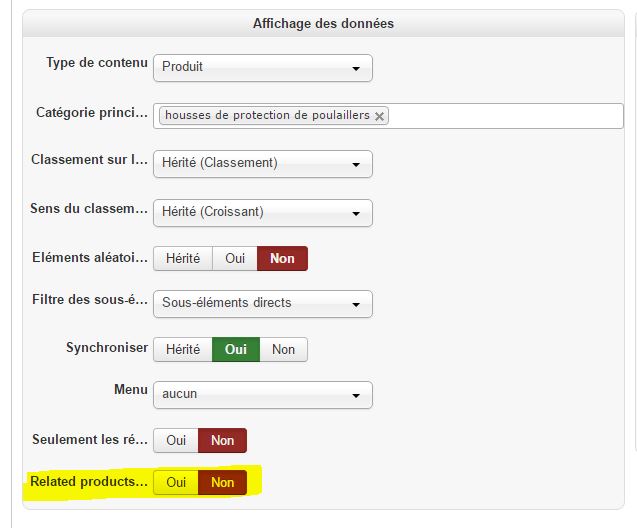Expand the Filtre des sous-éléments dropdown
This screenshot has height=528, width=637.
[262, 303]
